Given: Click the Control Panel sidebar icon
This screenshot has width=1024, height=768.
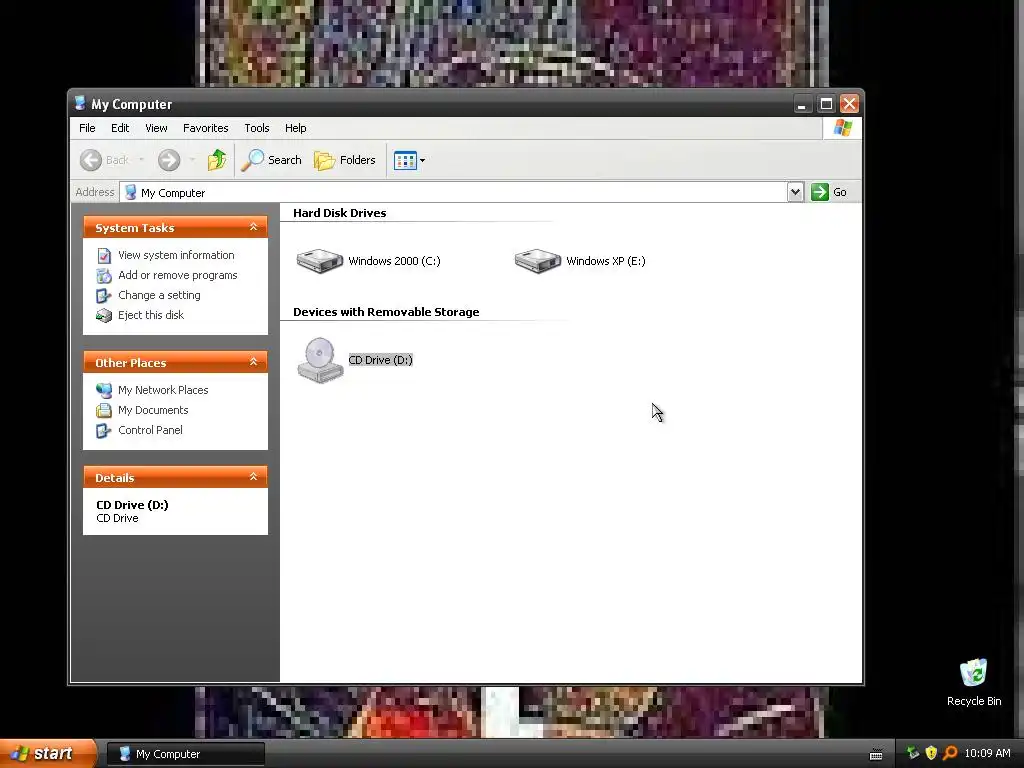Looking at the screenshot, I should (104, 431).
